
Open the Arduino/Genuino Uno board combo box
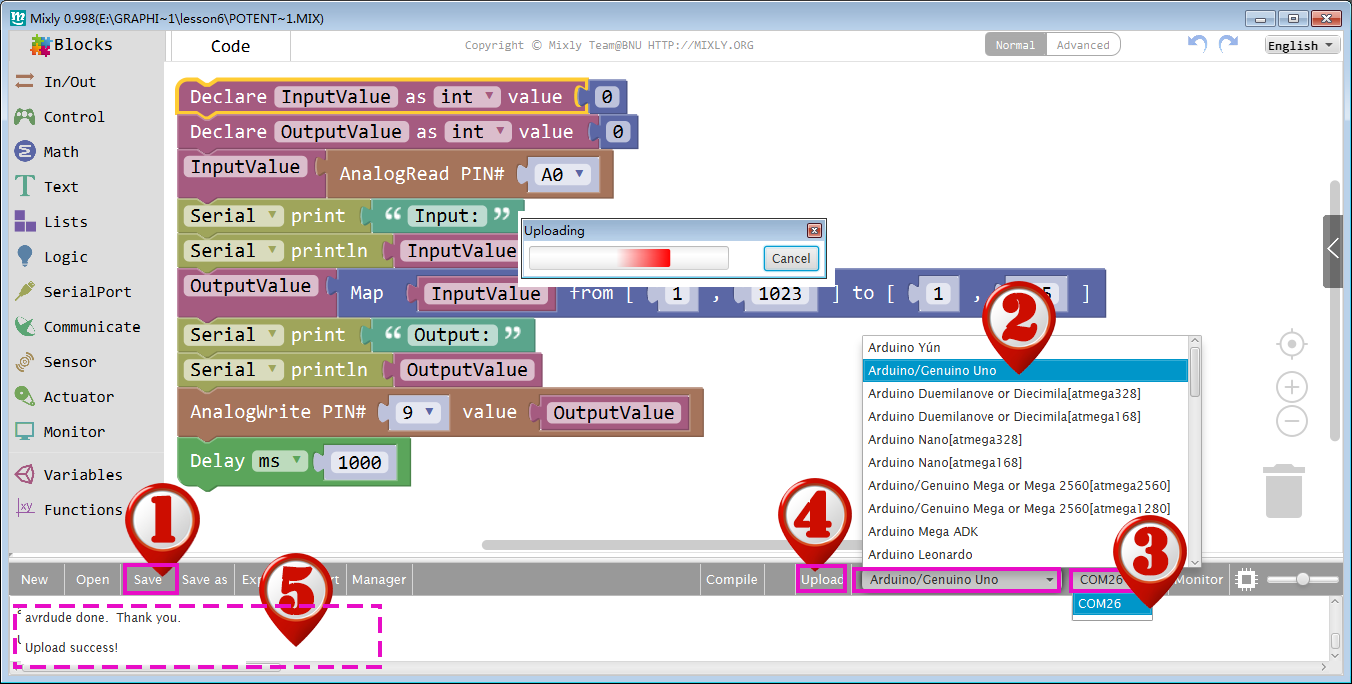coord(957,579)
